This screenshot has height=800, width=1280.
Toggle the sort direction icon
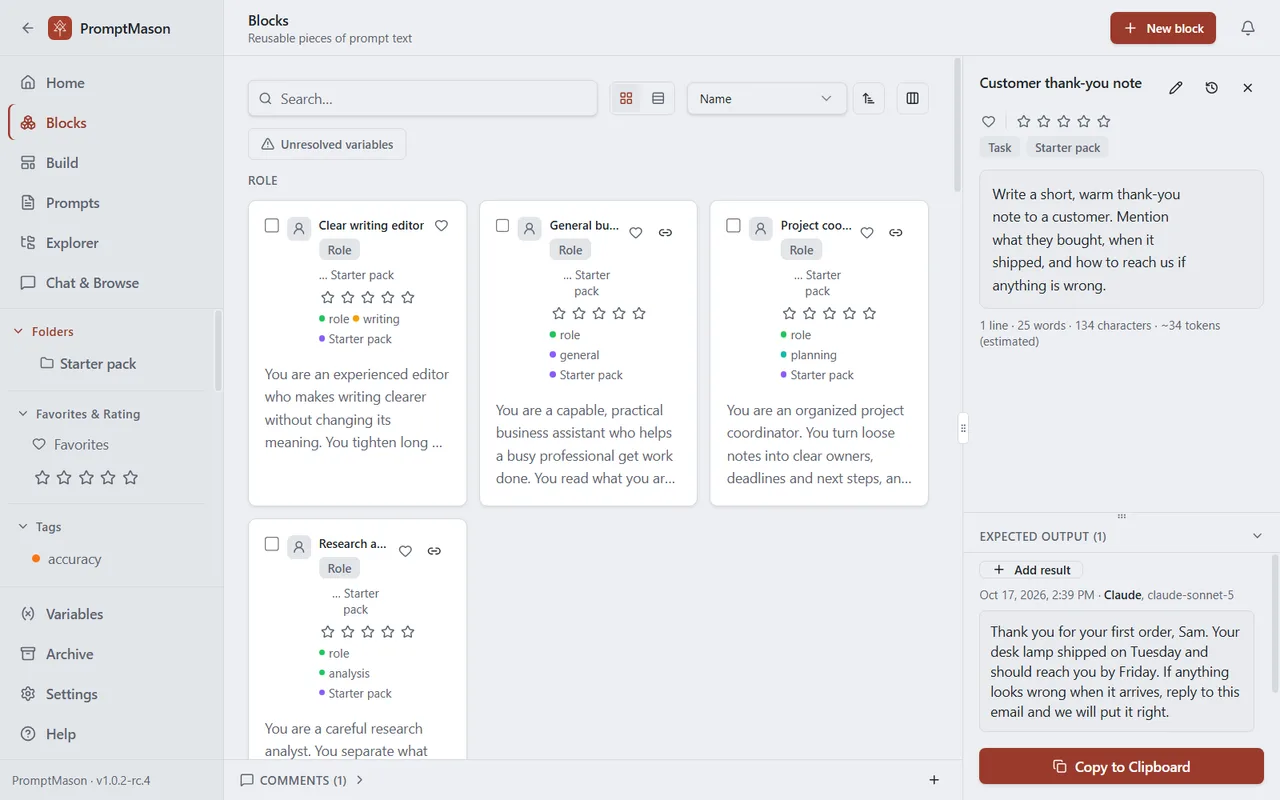869,98
